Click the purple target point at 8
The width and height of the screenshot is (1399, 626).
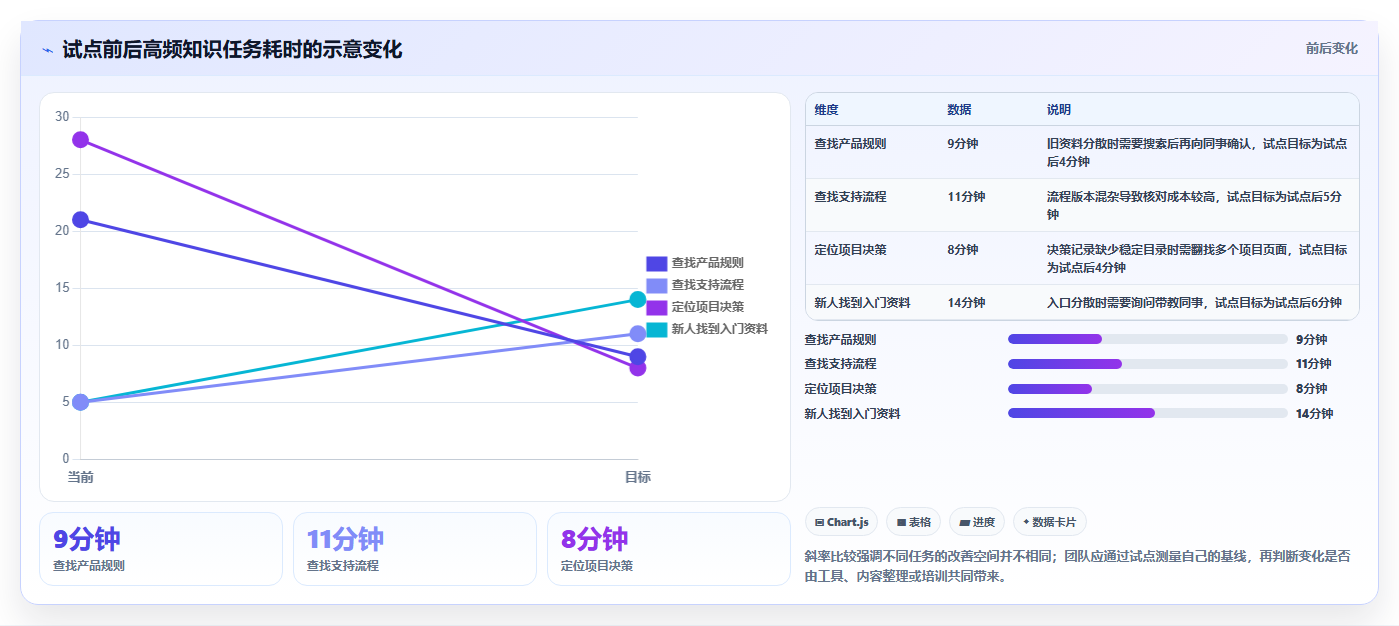638,368
